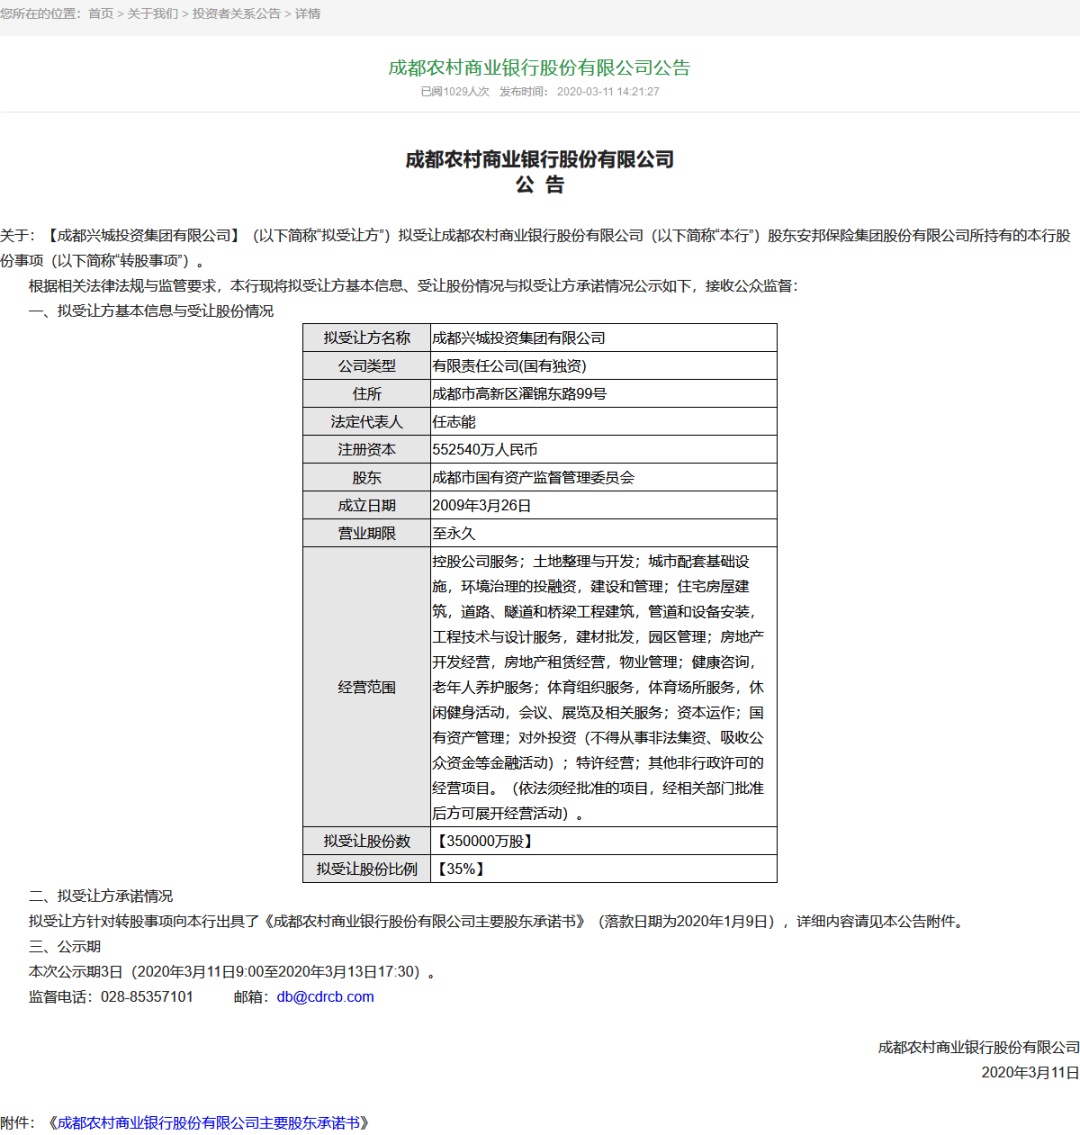Click value 【35%】
This screenshot has height=1135, width=1080.
(461, 869)
